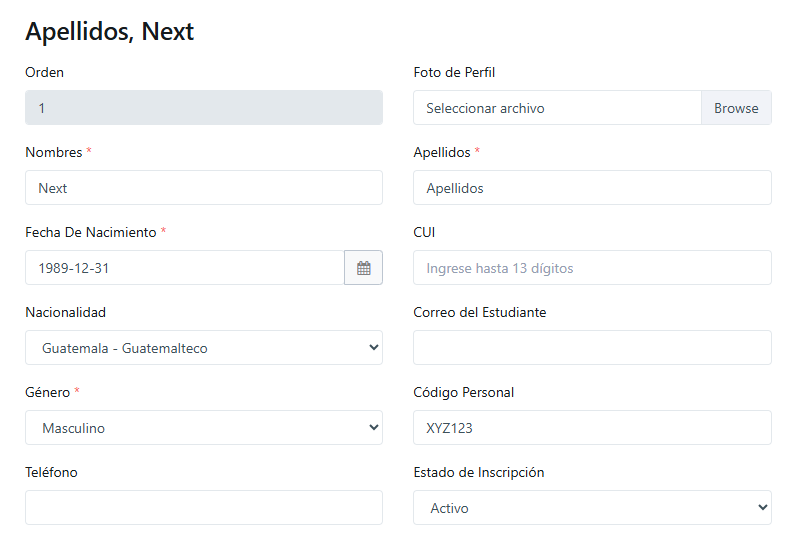Screen dimensions: 788x535
Task: Click the Fecha De Nacimiento date field
Action: tap(184, 268)
